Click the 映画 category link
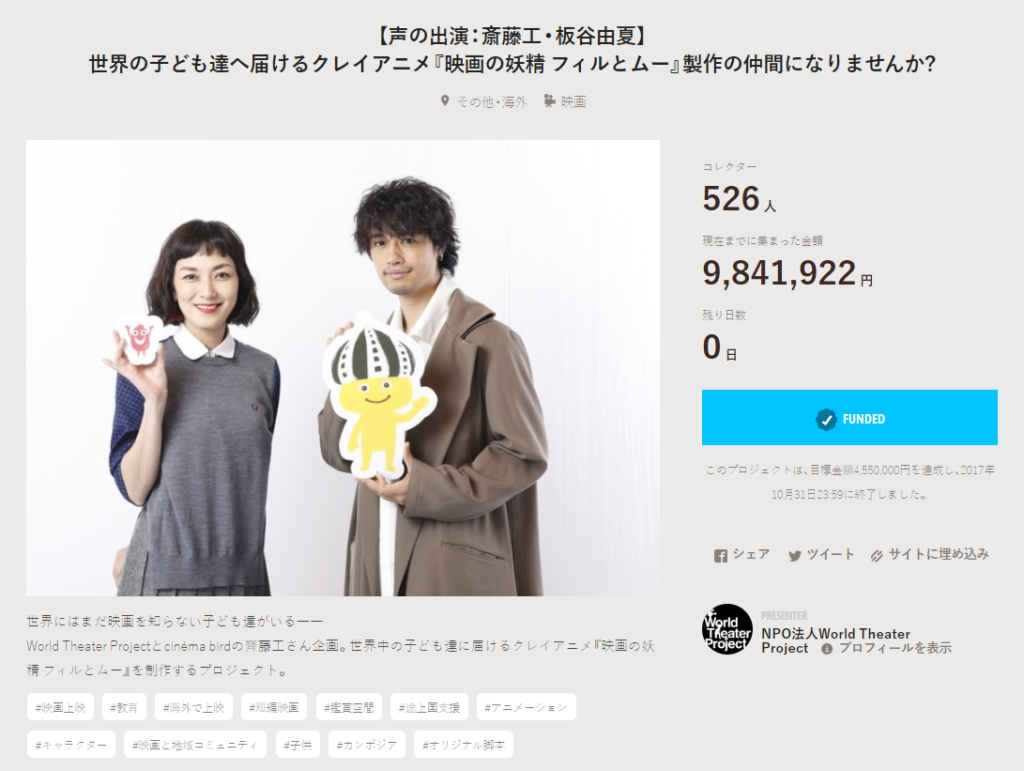The height and width of the screenshot is (771, 1024). [573, 101]
